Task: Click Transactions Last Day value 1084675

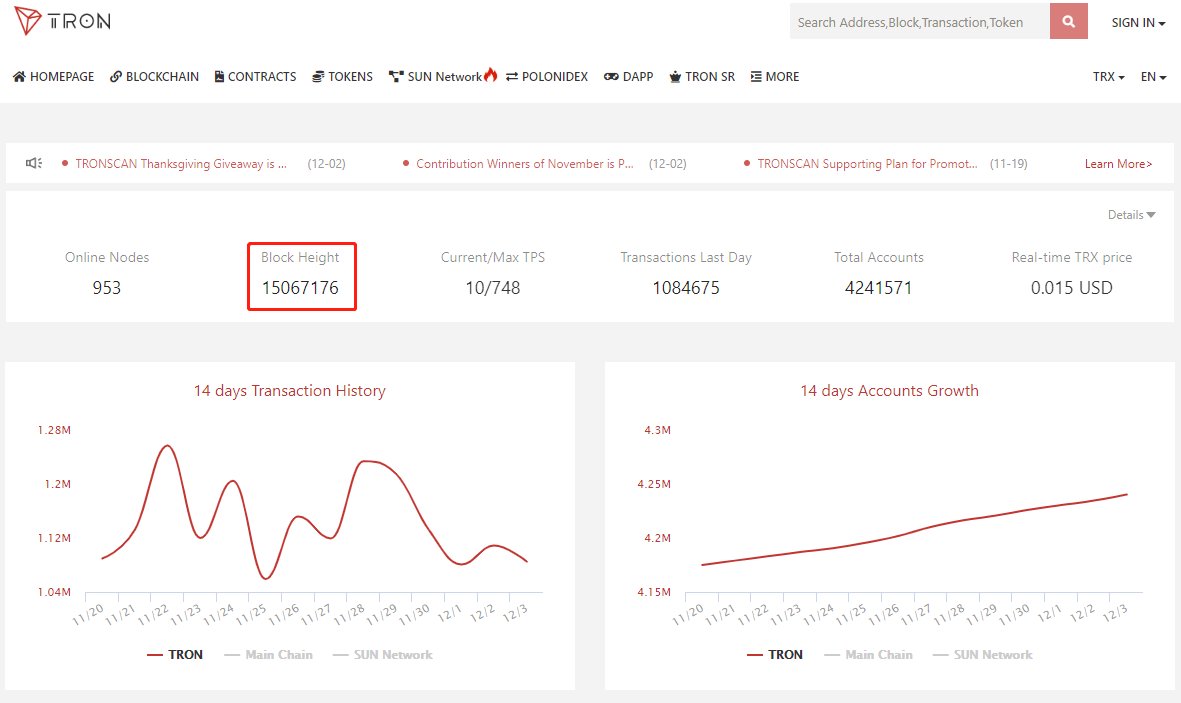Action: 686,288
